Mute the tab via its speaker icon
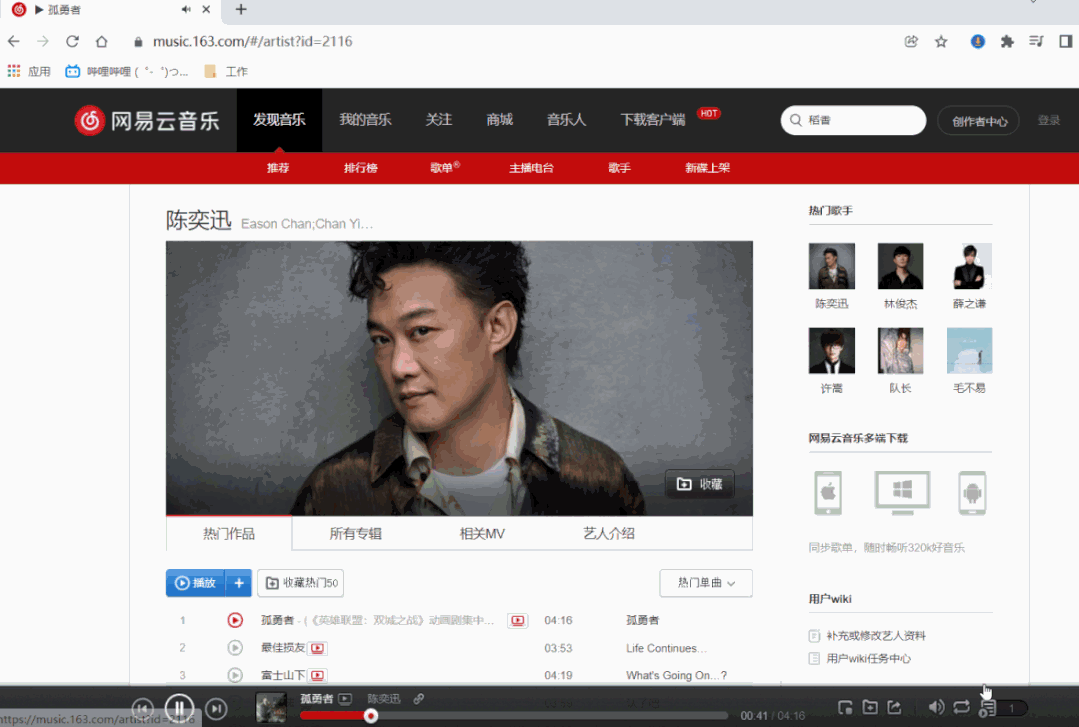1079x727 pixels. pos(186,10)
